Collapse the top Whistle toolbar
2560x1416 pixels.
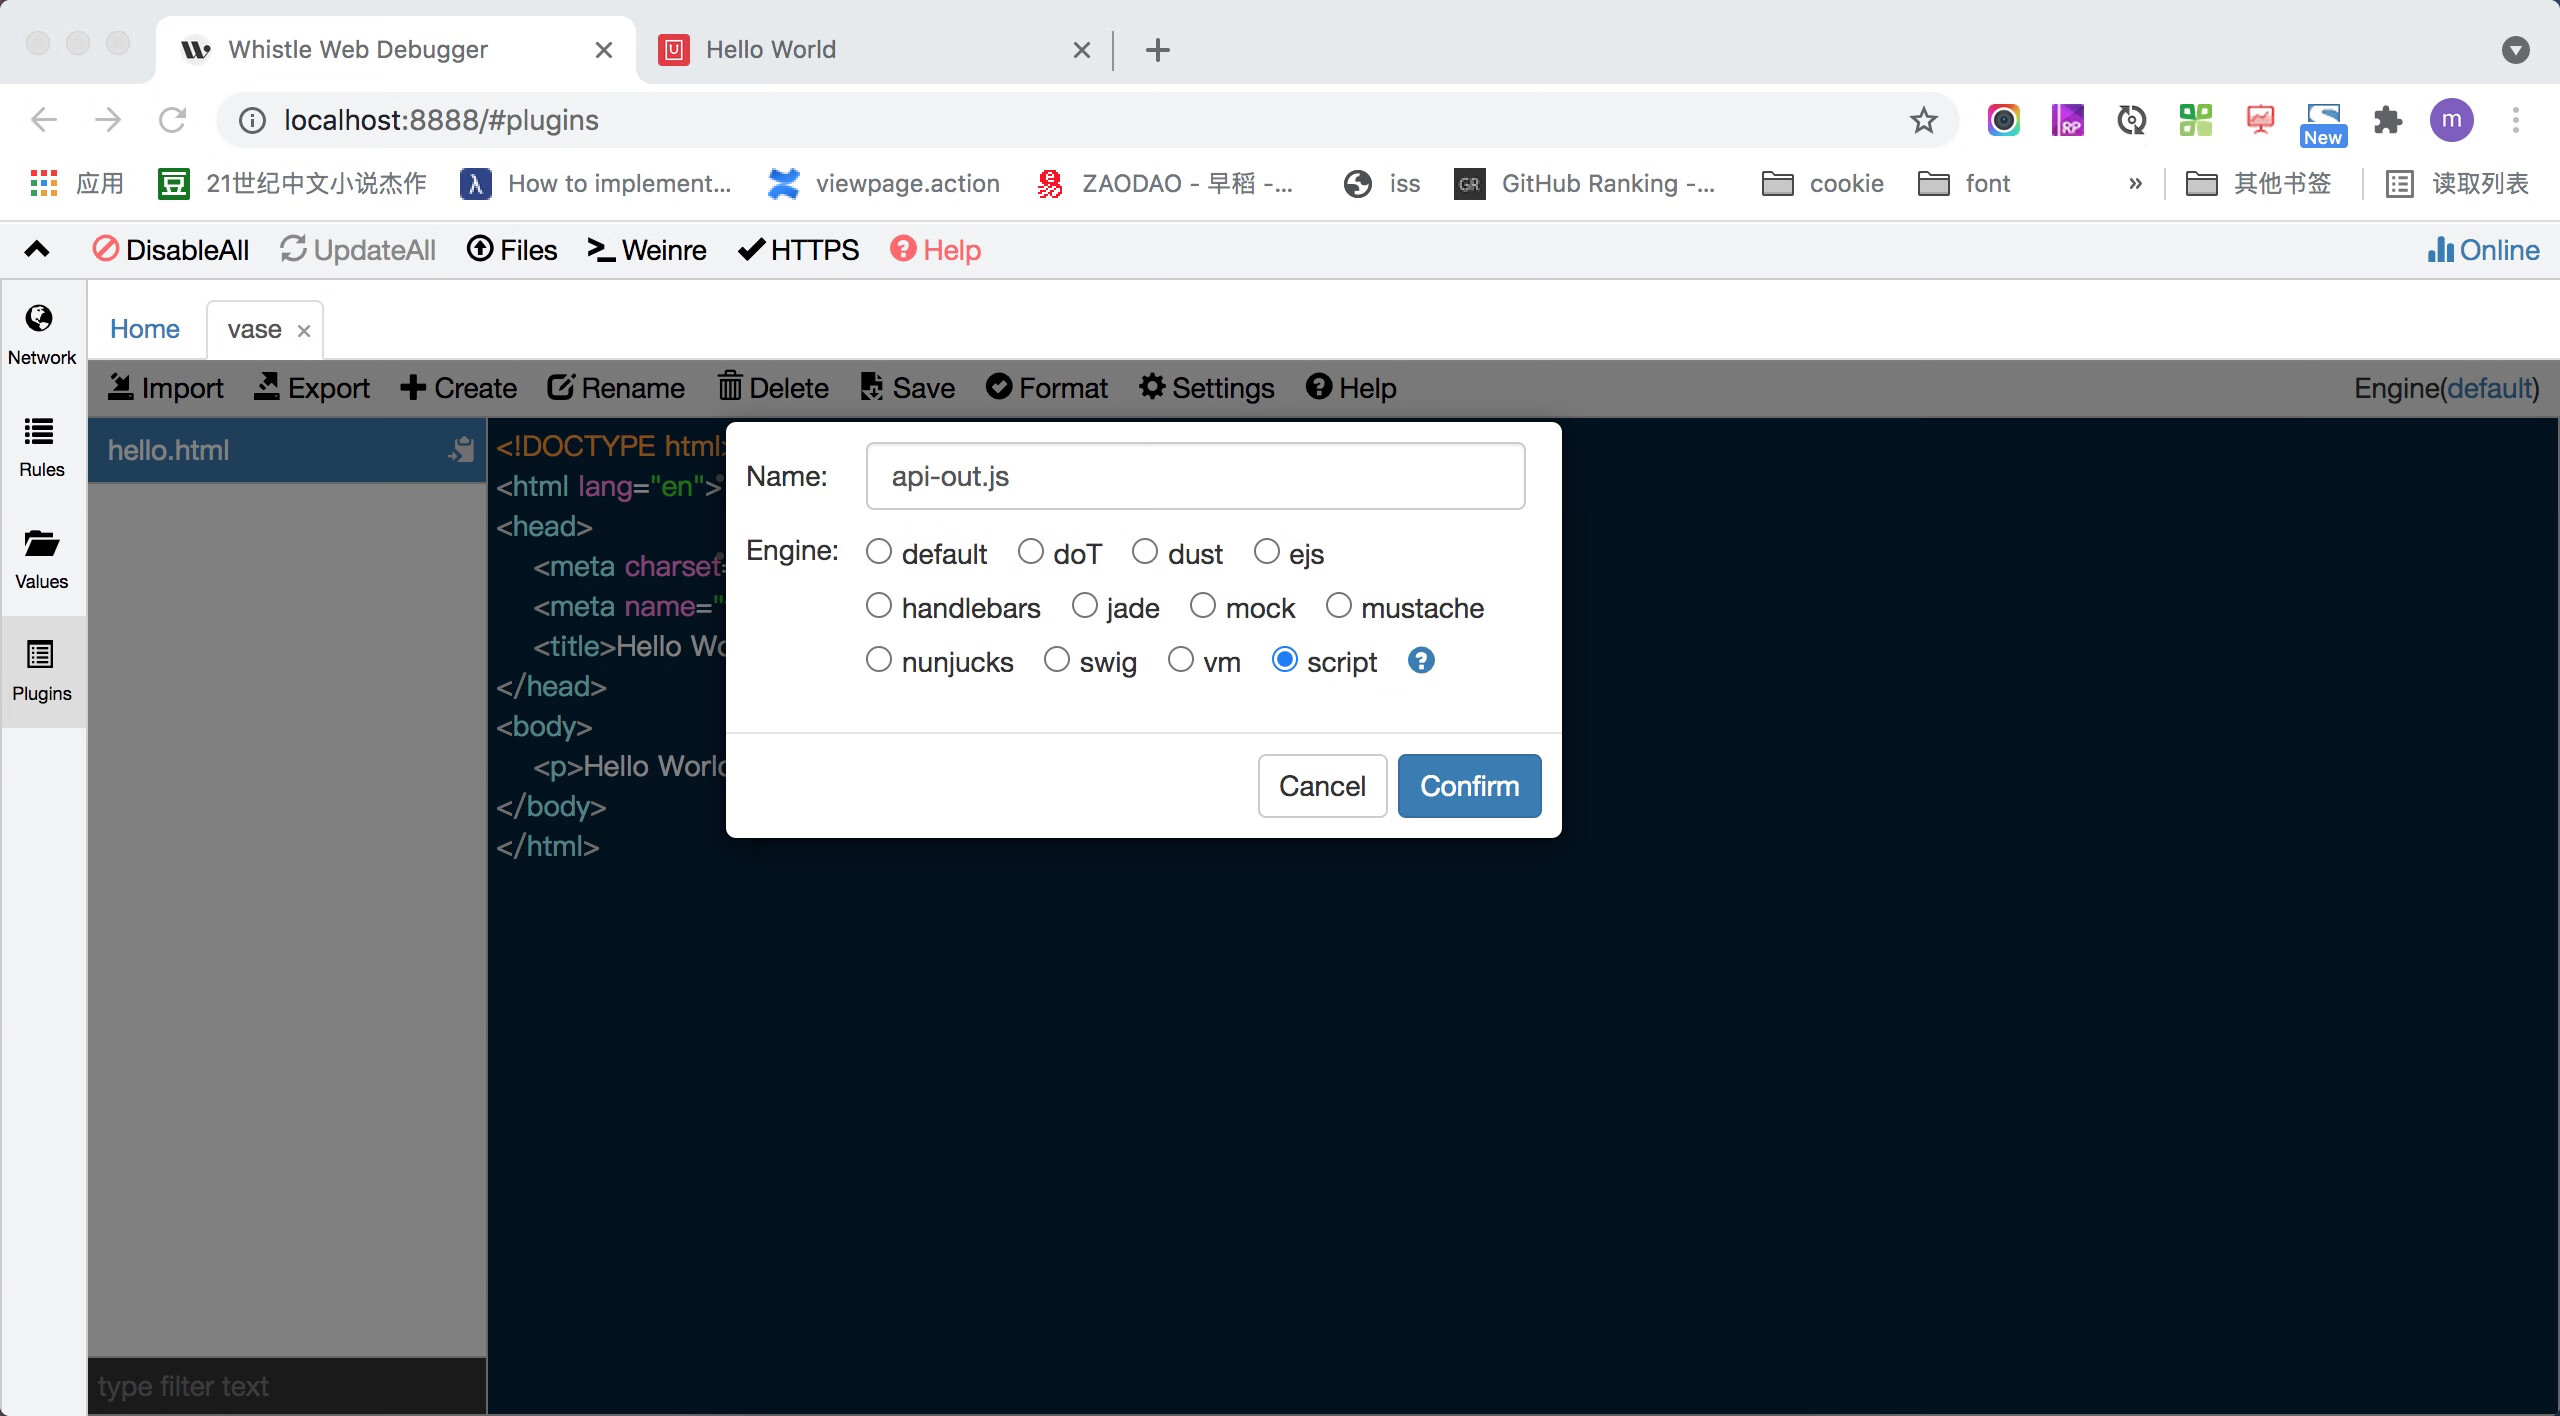click(x=36, y=249)
